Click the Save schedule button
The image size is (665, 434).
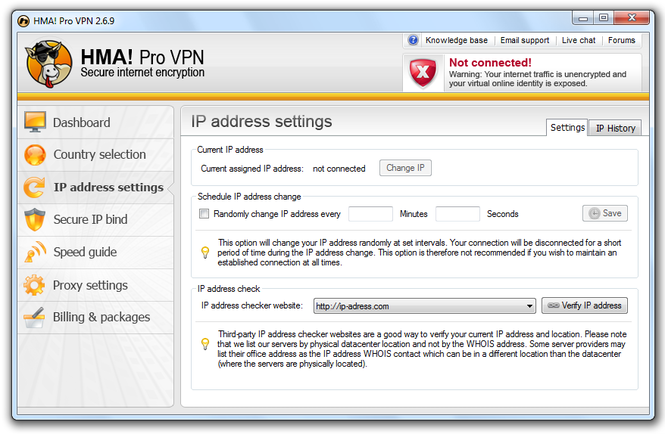[605, 213]
